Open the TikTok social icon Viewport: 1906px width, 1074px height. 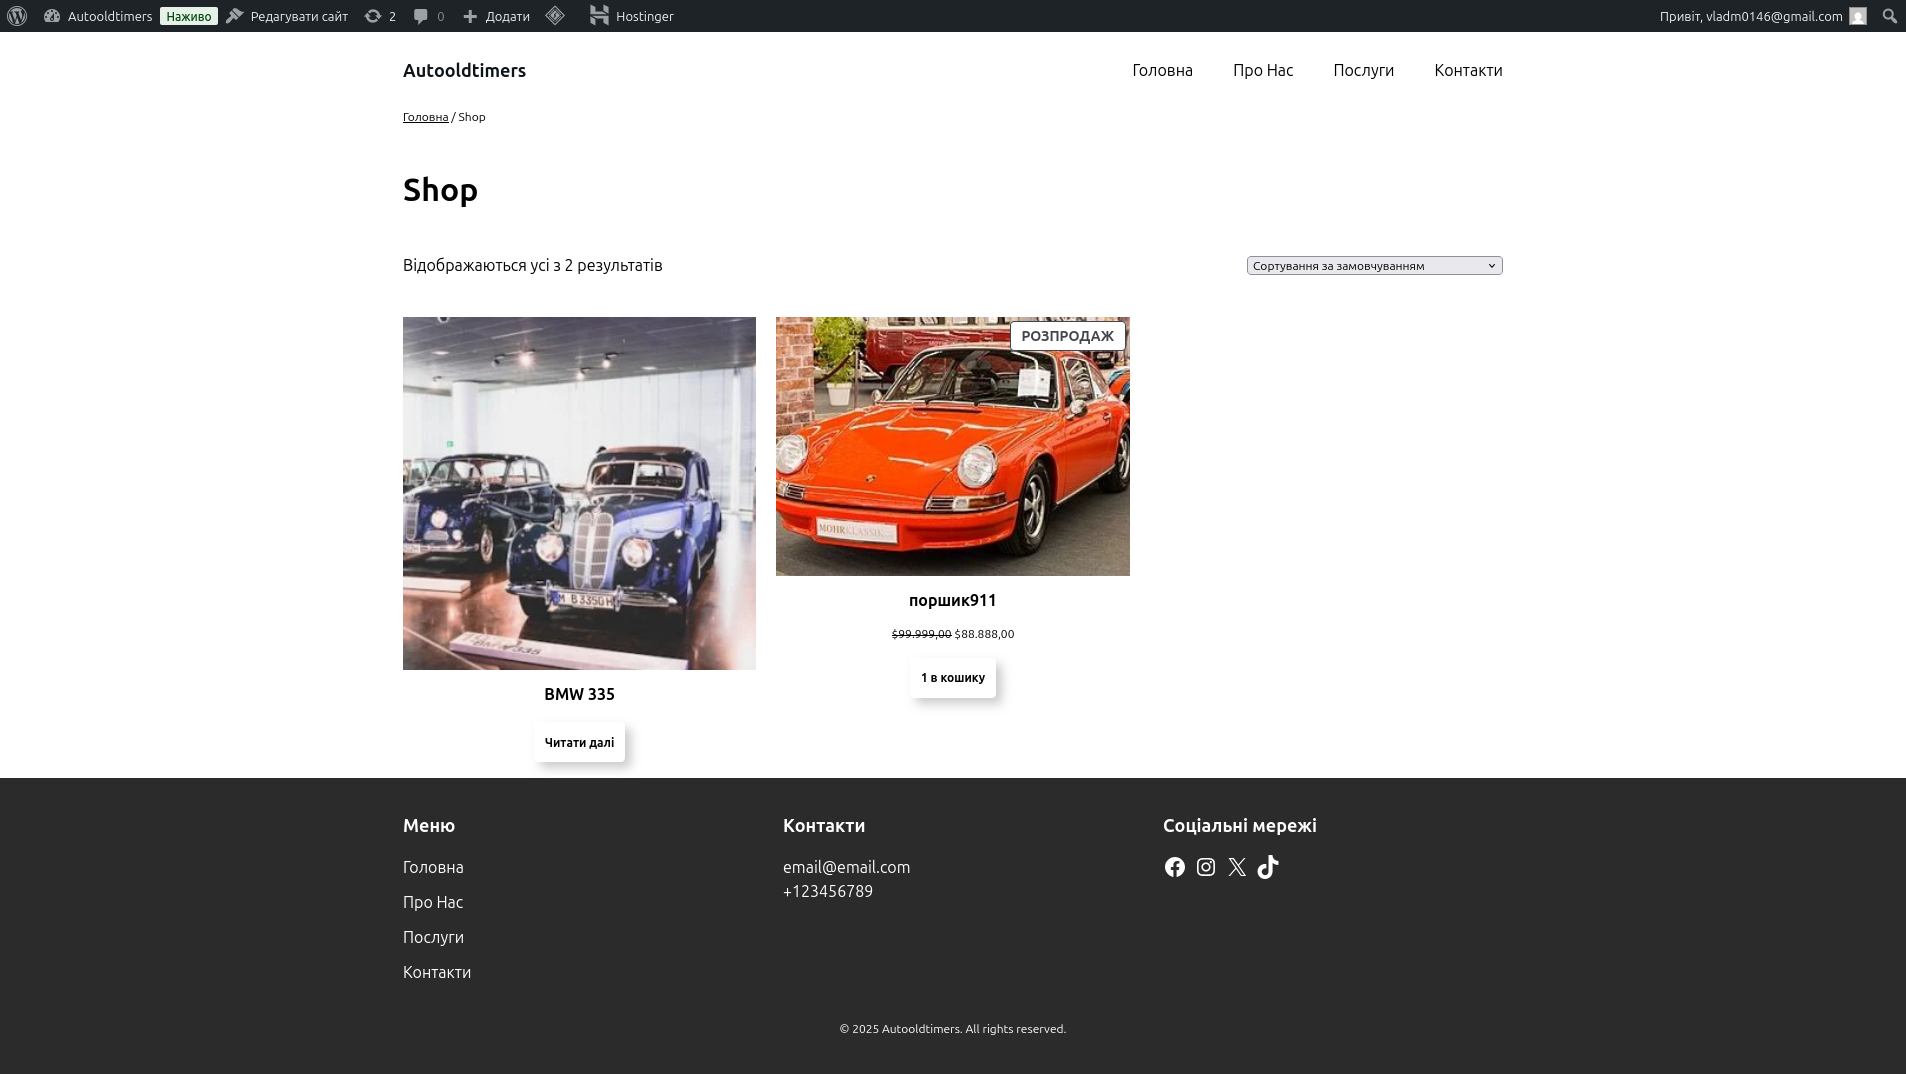[x=1268, y=867]
